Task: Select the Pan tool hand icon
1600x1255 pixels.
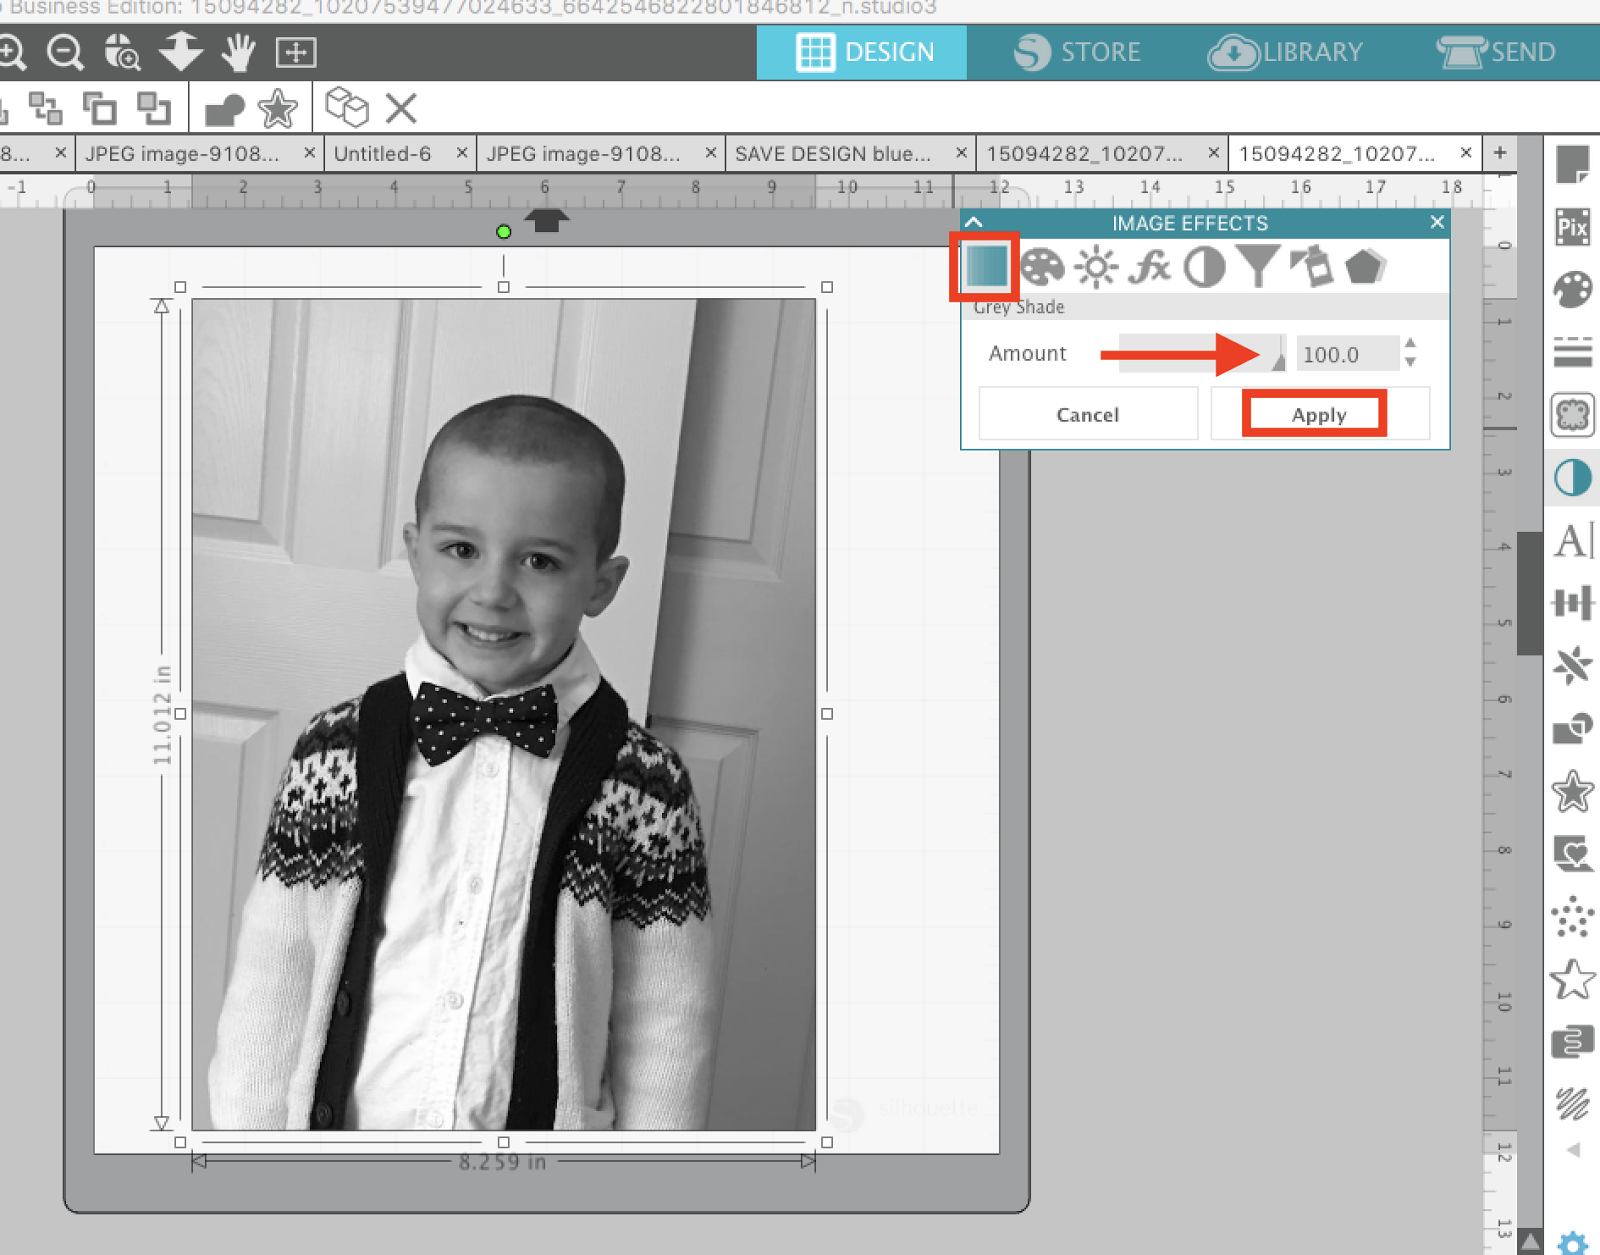Action: coord(237,52)
